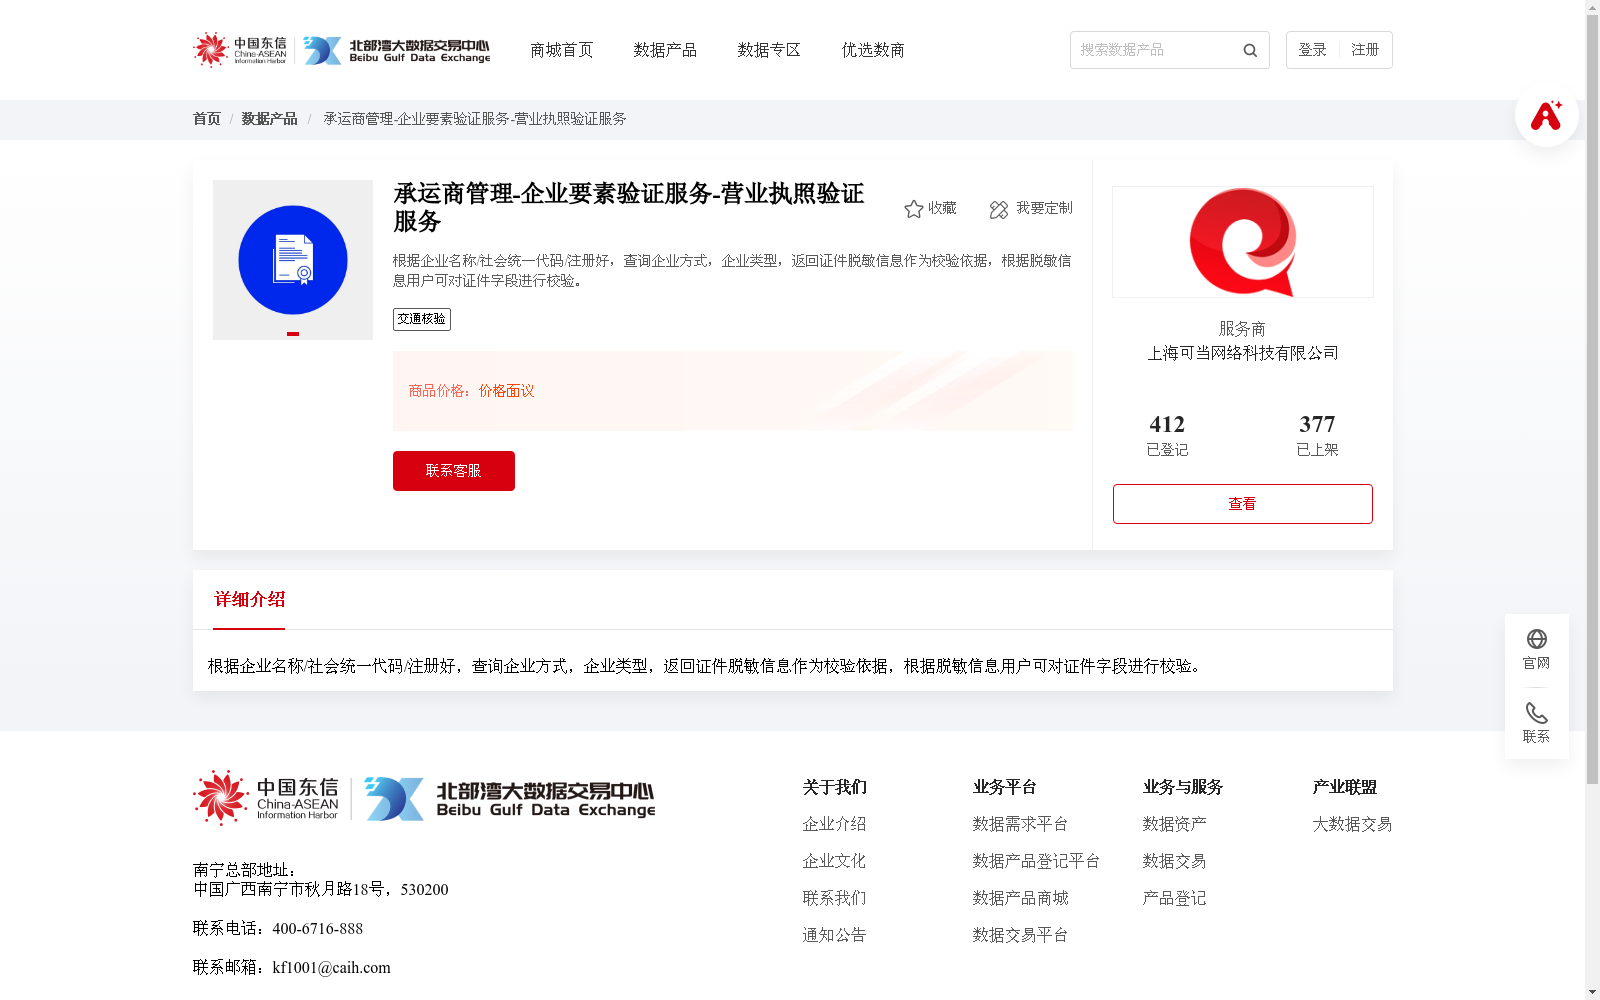Open footer link 数据交易 under 业务与服务
The width and height of the screenshot is (1600, 1000).
tap(1174, 861)
